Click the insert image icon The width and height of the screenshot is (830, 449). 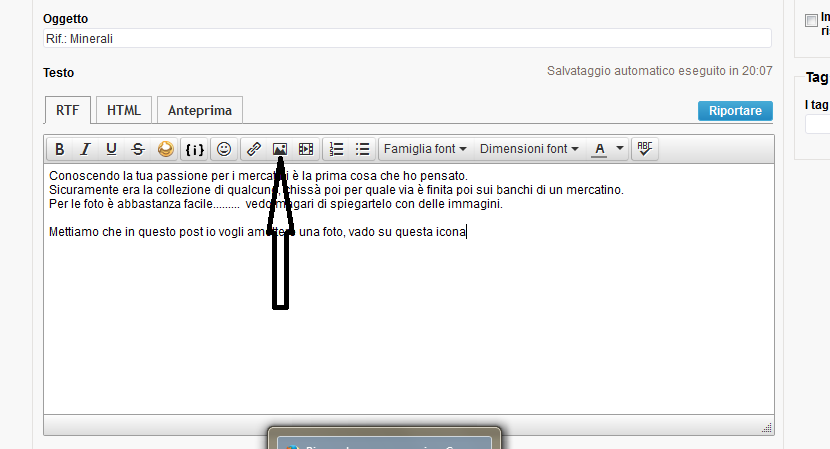(x=280, y=149)
